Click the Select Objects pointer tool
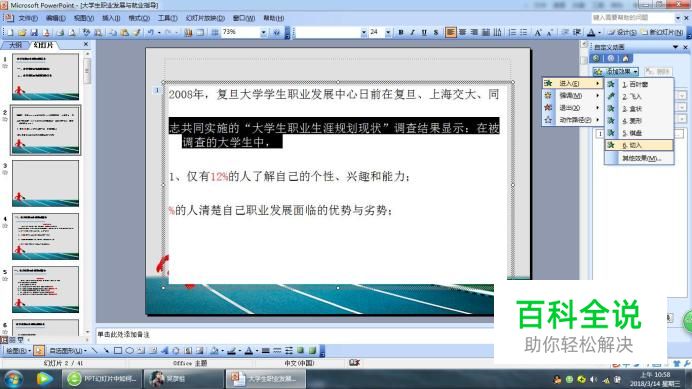The height and width of the screenshot is (389, 692). click(38, 351)
